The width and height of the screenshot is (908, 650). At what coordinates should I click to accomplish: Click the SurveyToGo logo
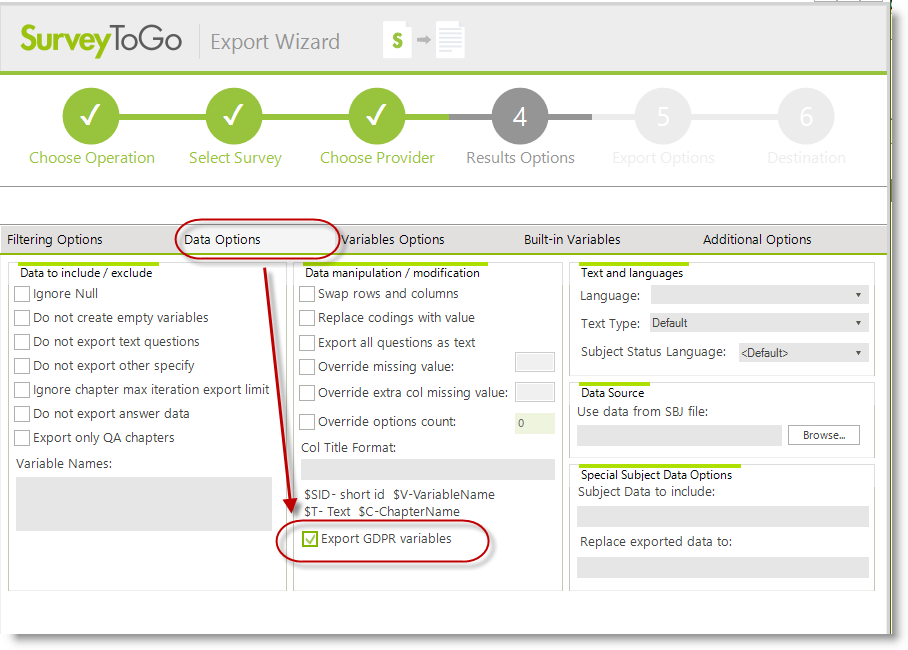click(101, 40)
